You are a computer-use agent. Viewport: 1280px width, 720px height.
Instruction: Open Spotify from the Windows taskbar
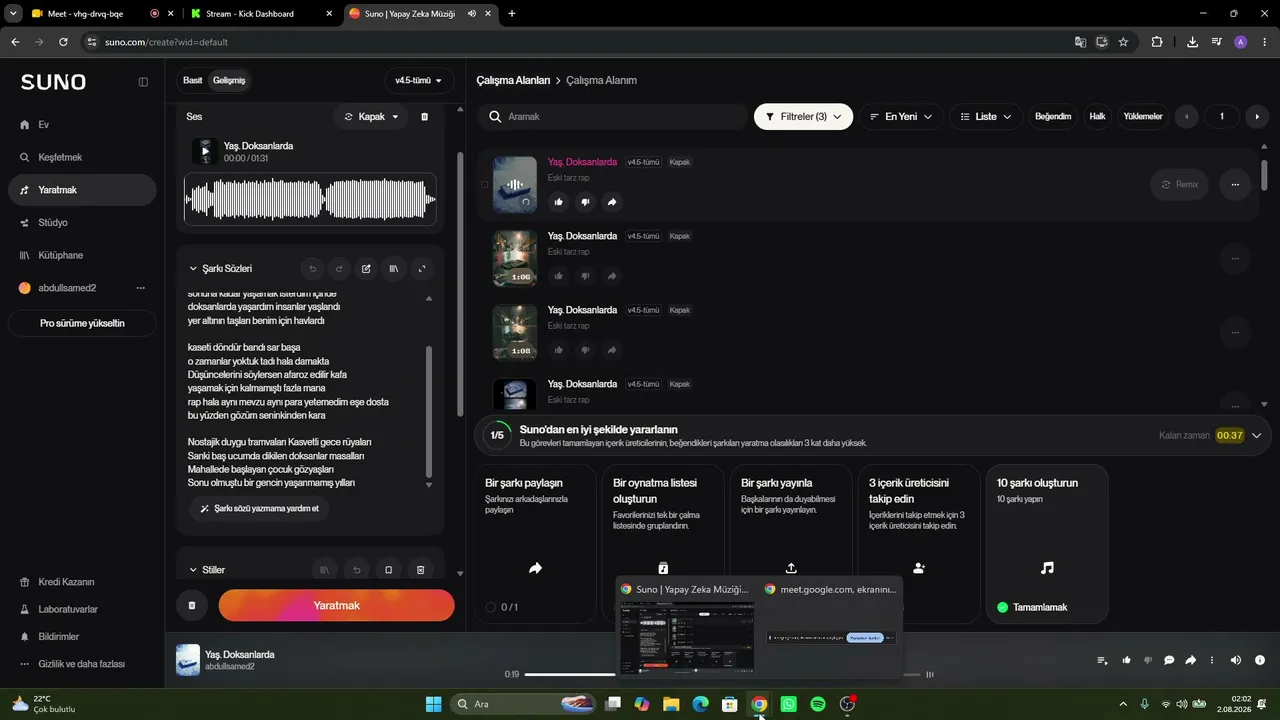[818, 704]
